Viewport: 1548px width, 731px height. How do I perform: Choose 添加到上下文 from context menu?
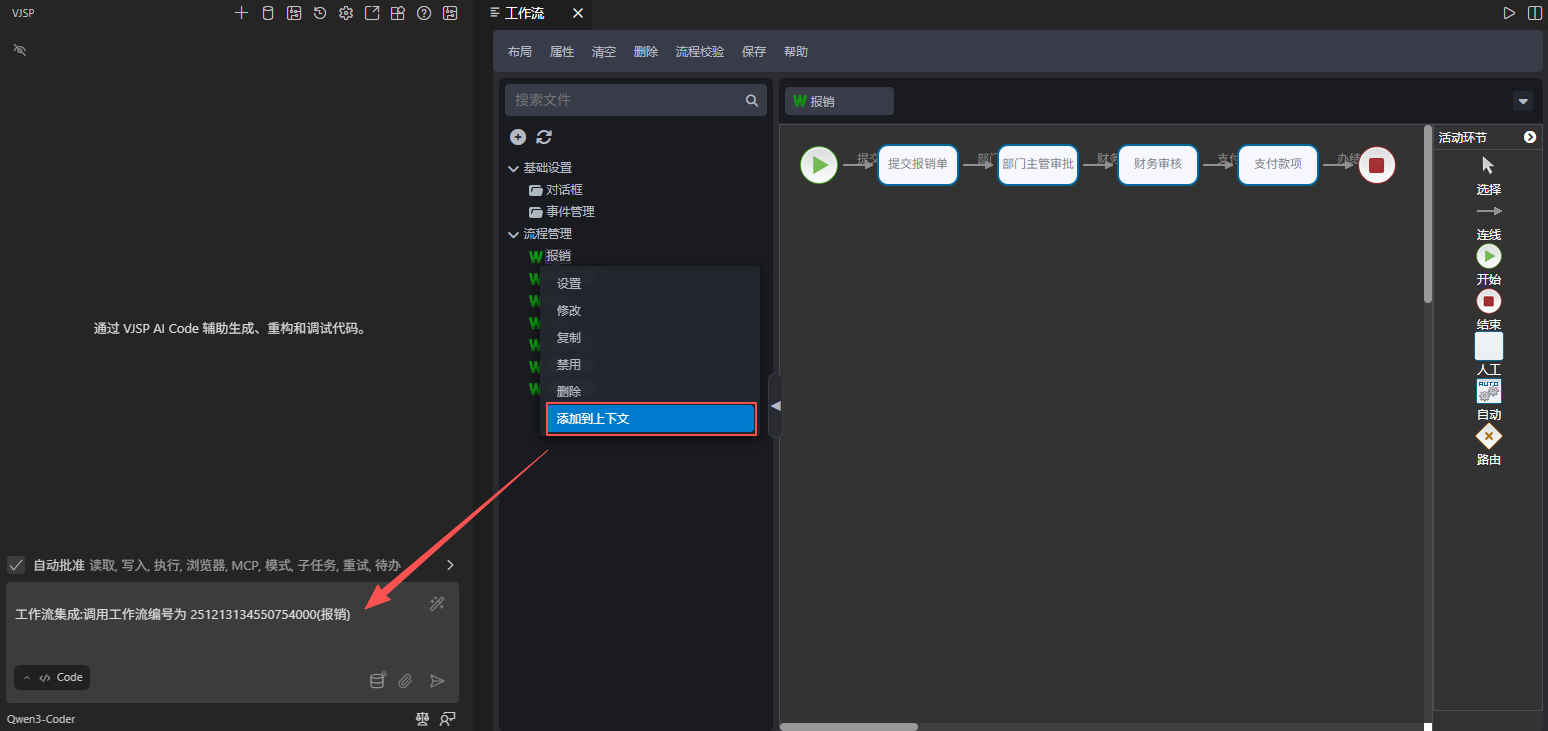(650, 419)
